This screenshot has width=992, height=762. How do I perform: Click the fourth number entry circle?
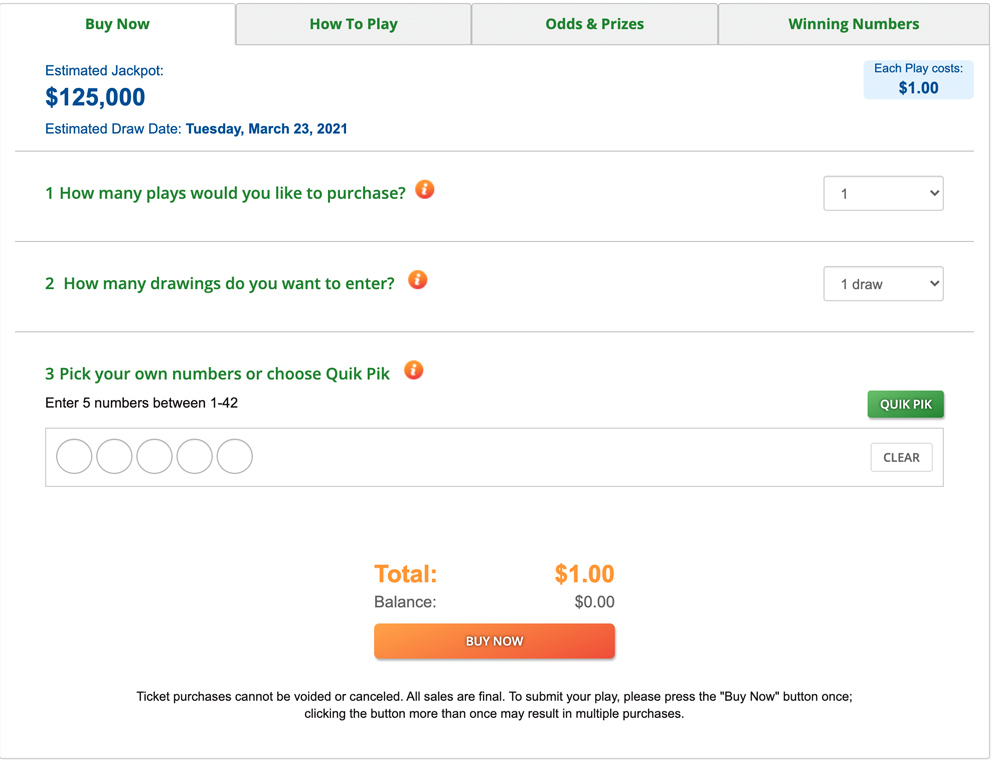(x=194, y=456)
